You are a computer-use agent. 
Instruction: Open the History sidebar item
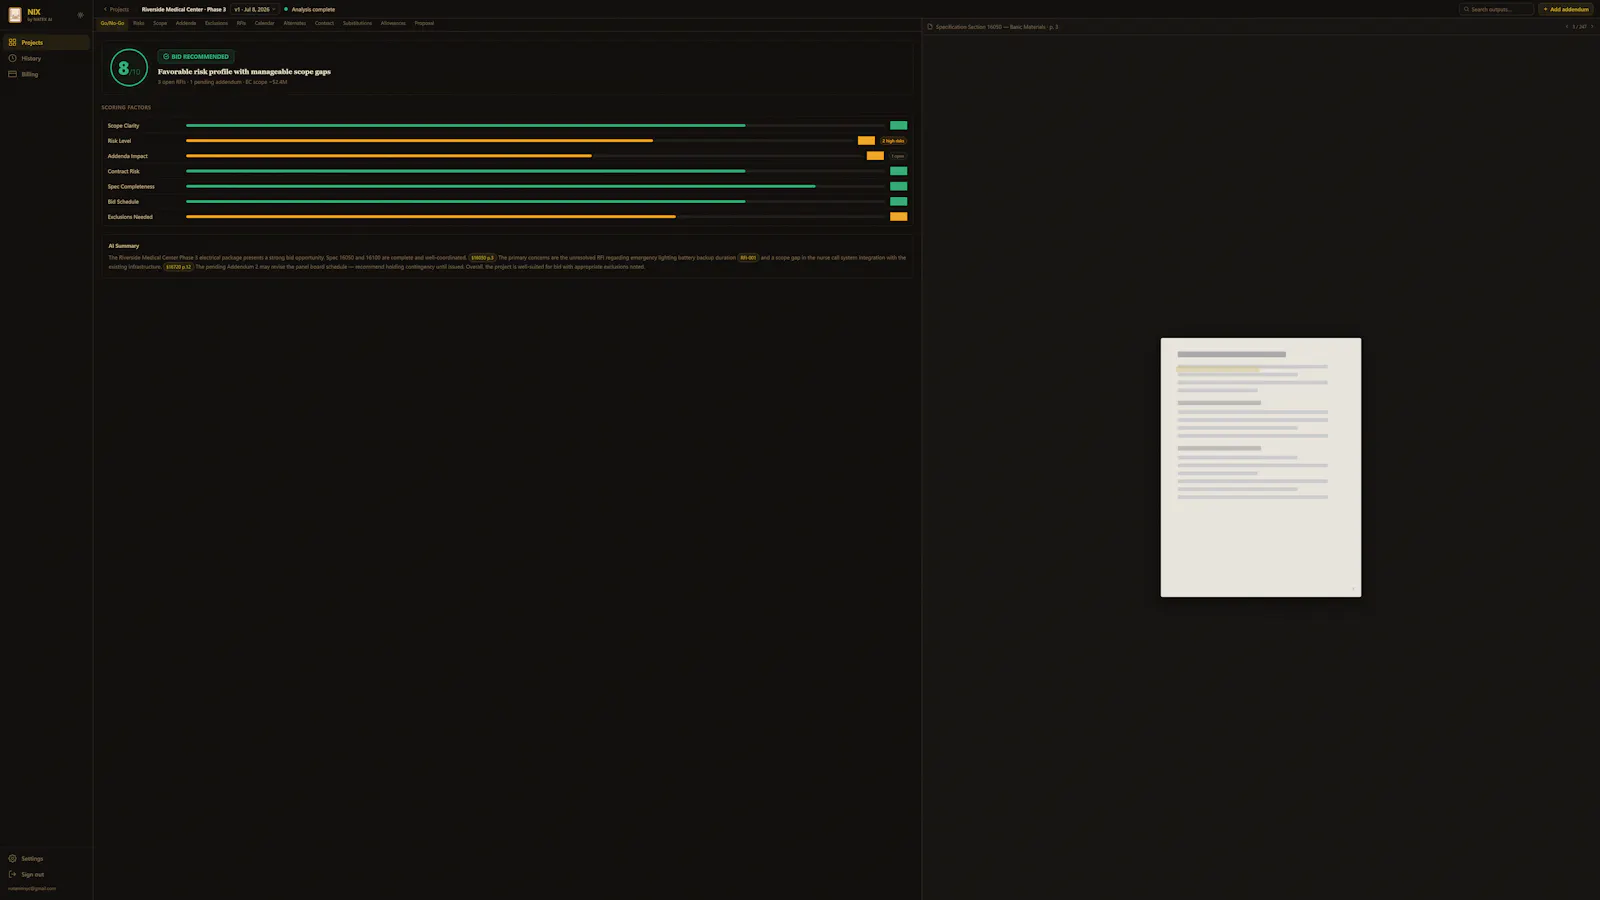point(46,58)
